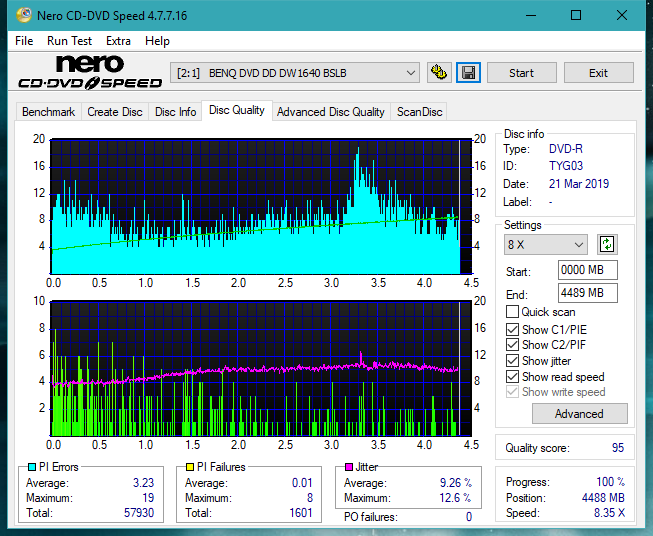Open the drive options icon with hand

(439, 73)
